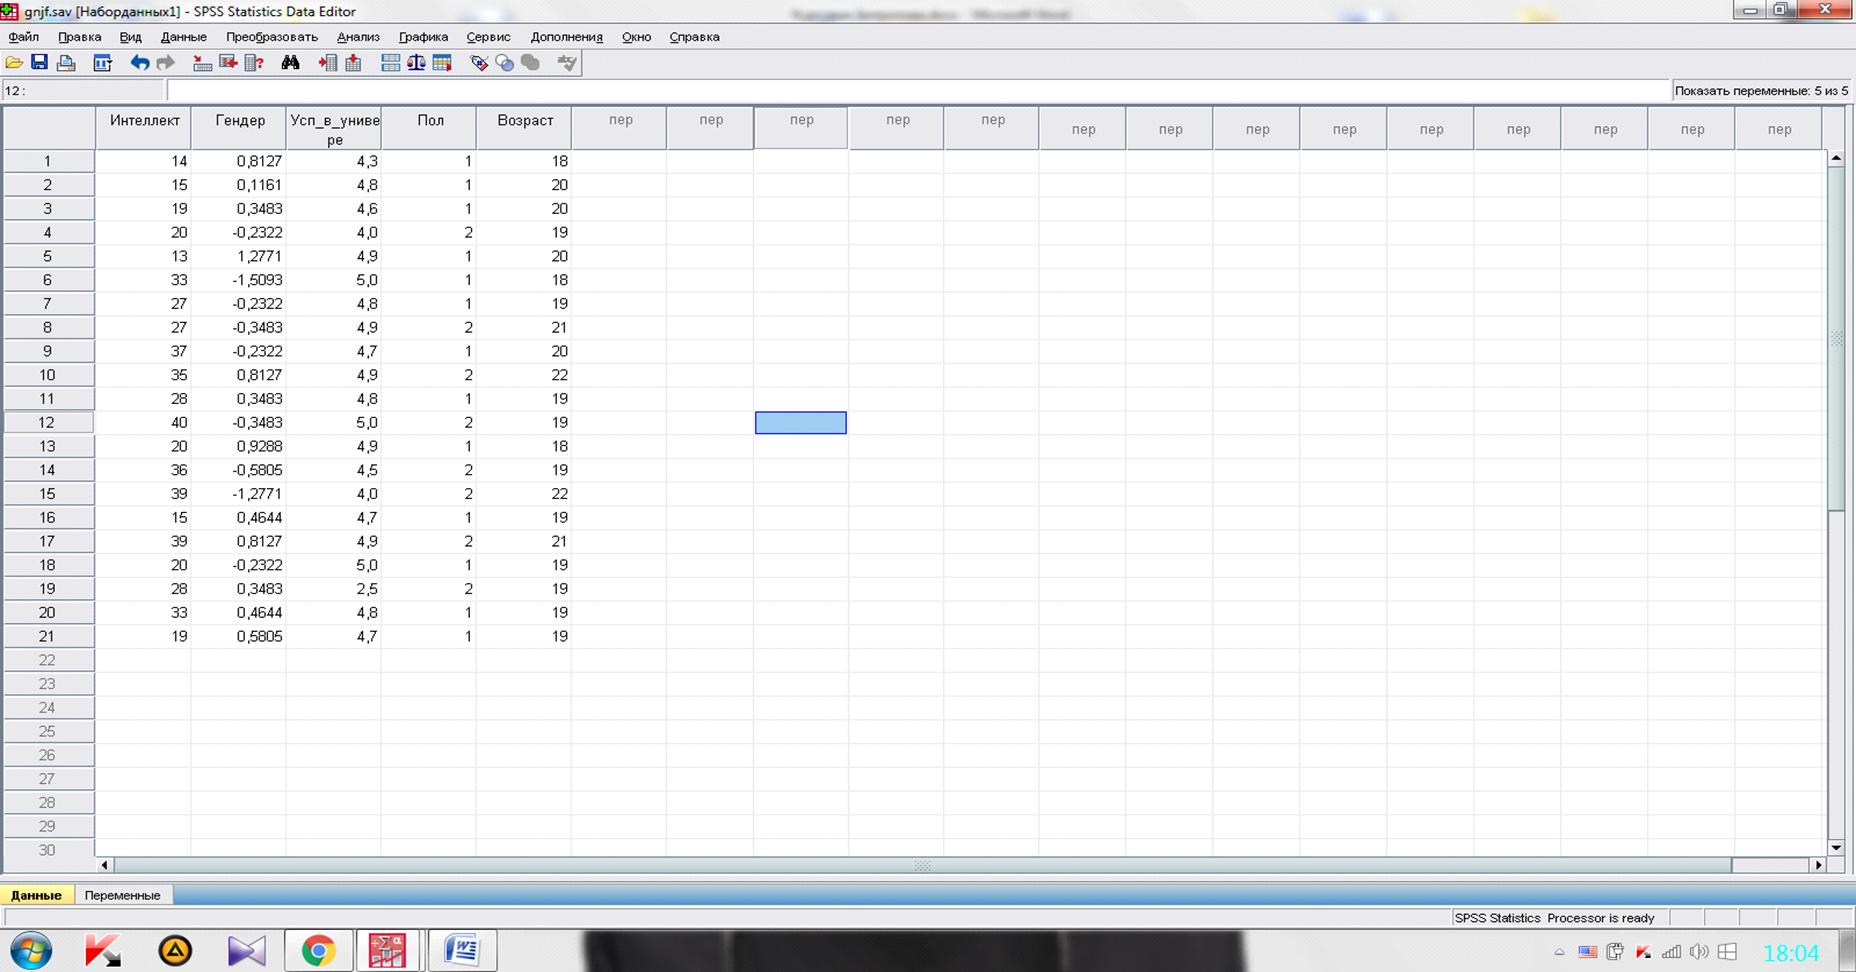Click the Show All Variables toolbar icon
This screenshot has height=972, width=1856.
(531, 63)
